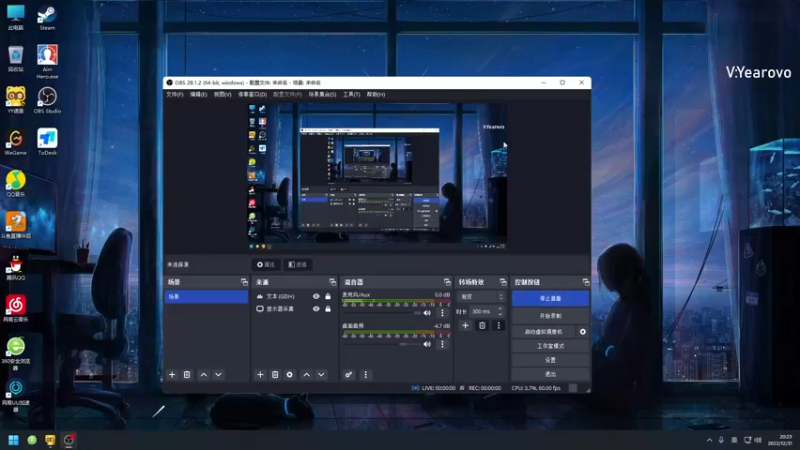The width and height of the screenshot is (800, 450).
Task: Click the 启动虚拟摄像机 button
Action: [x=543, y=332]
